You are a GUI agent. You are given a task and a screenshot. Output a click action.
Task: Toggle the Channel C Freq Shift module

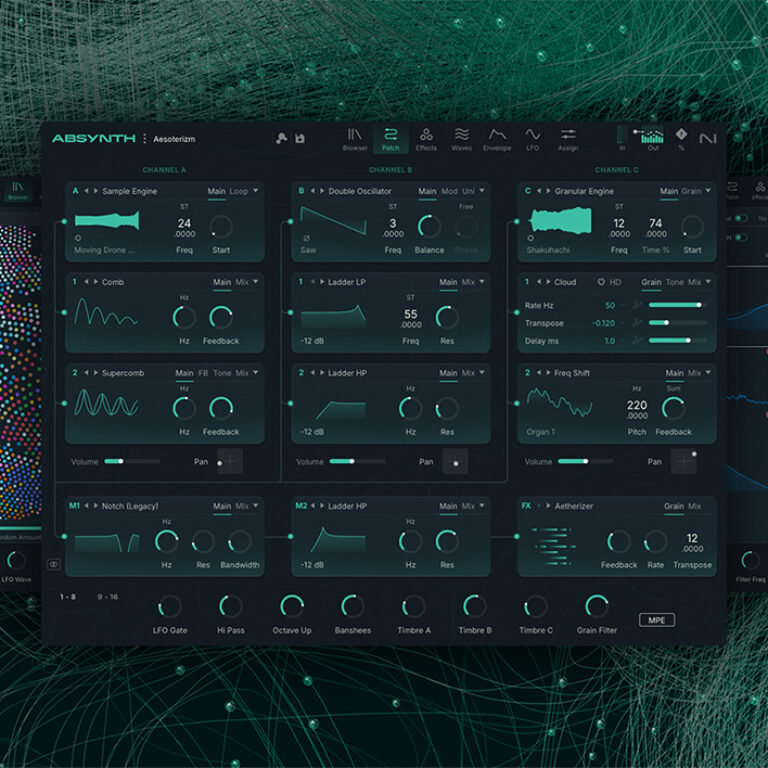(x=527, y=373)
